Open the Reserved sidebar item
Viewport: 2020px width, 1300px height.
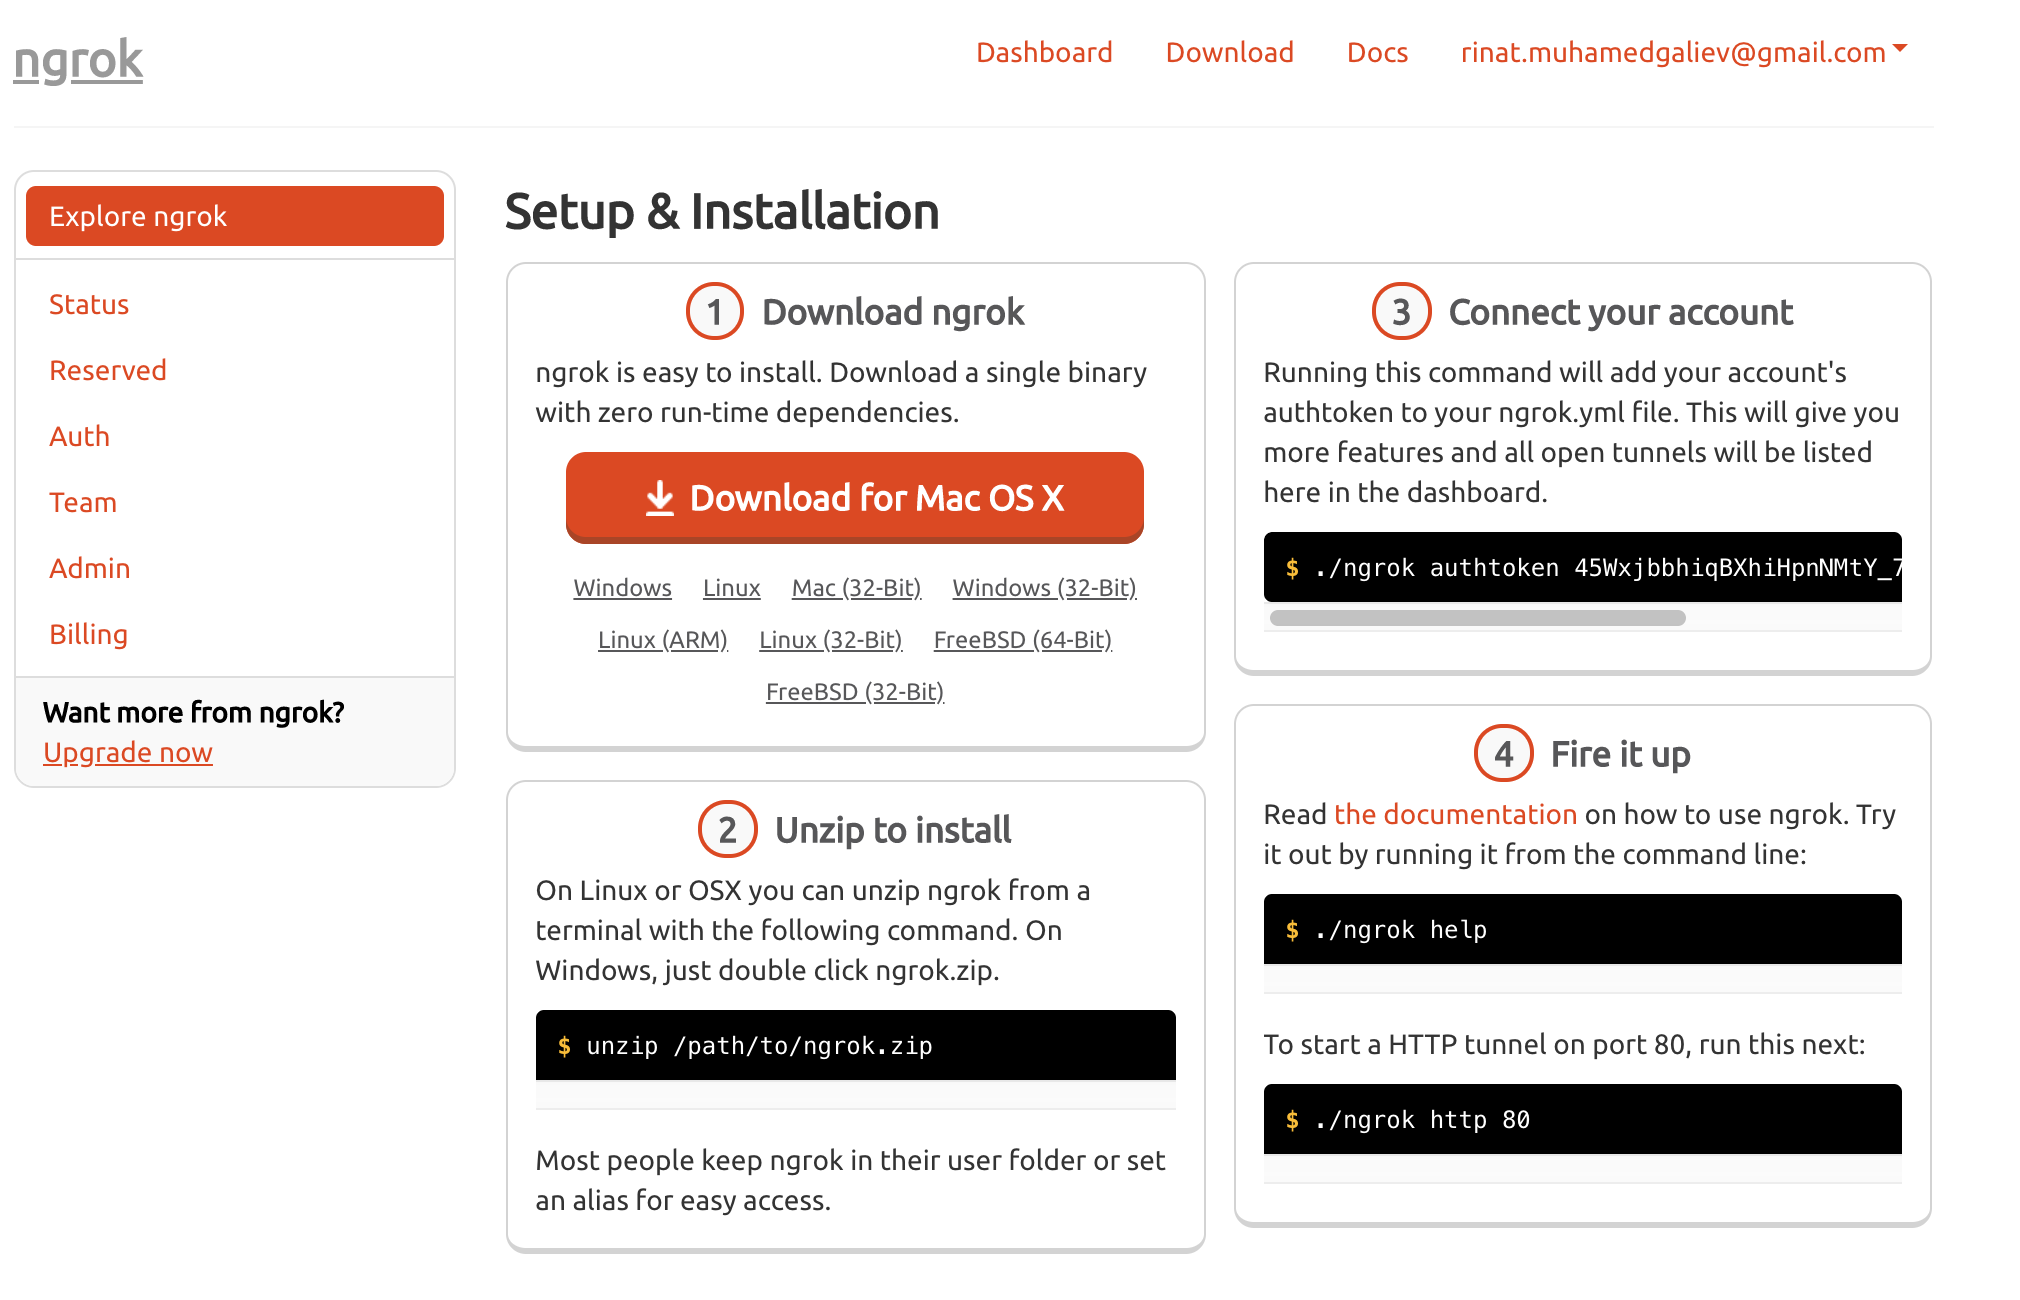click(108, 370)
